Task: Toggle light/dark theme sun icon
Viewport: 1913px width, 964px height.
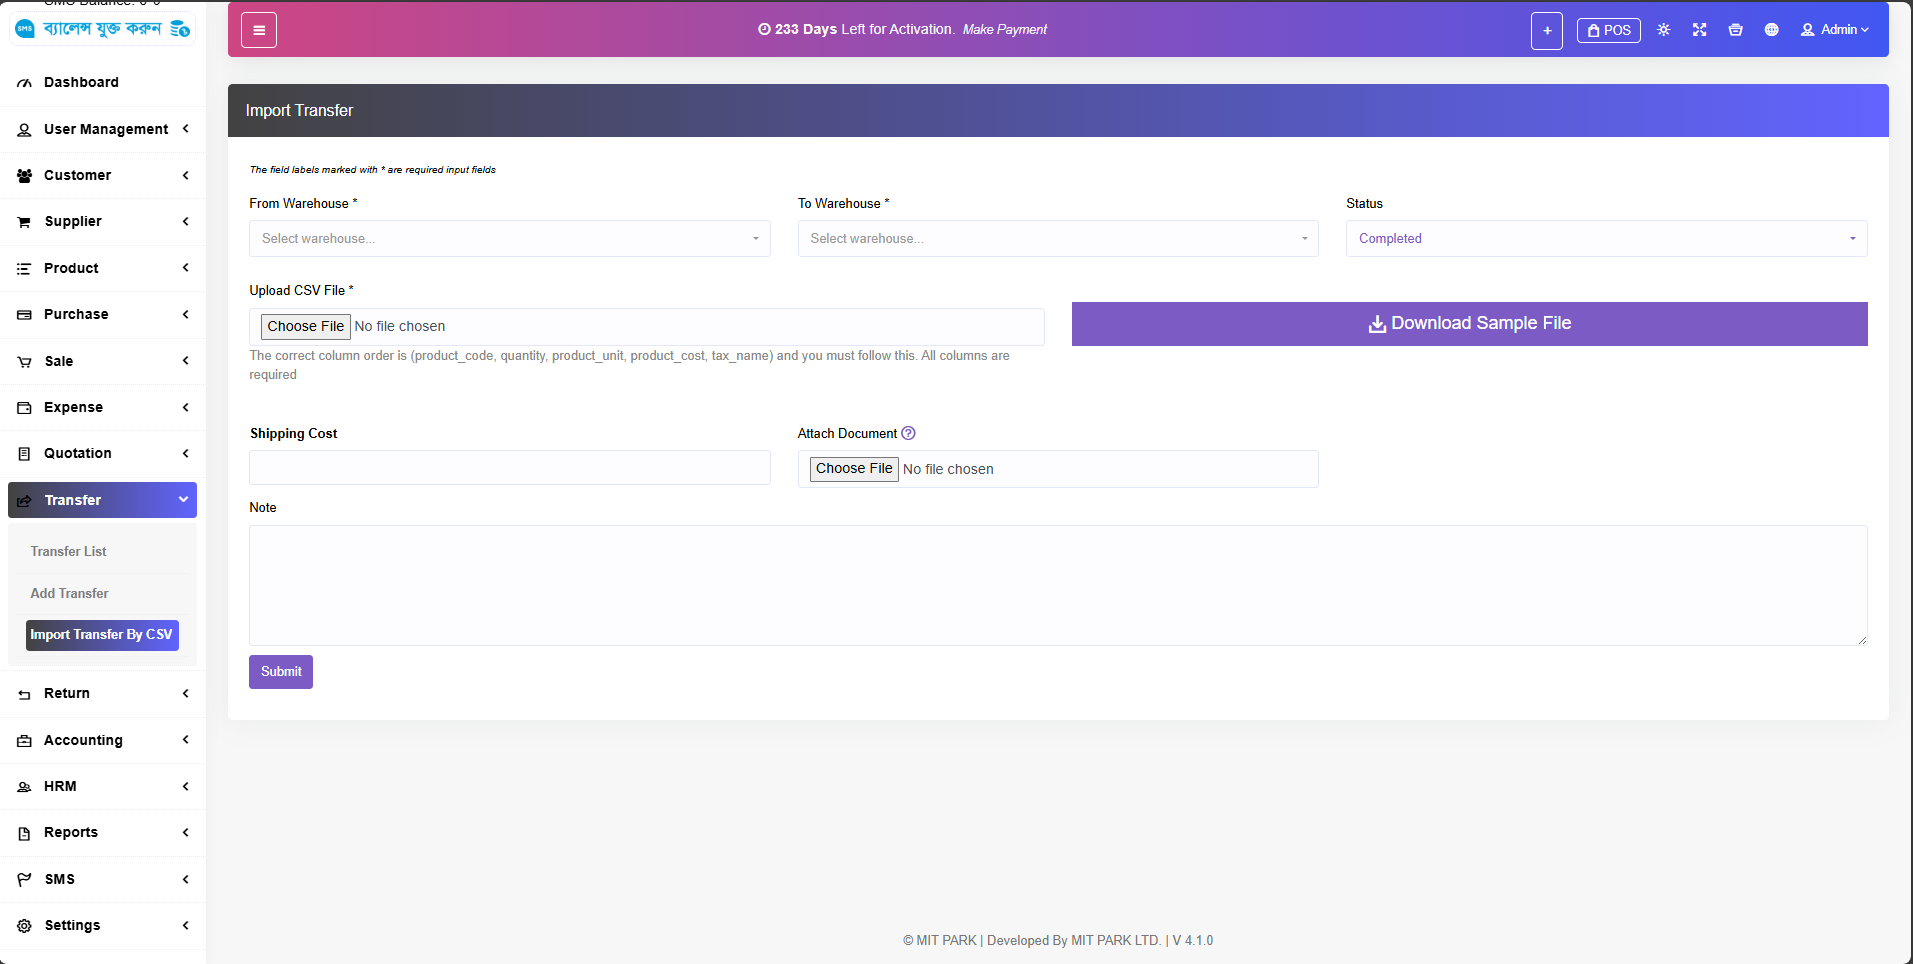Action: click(1663, 30)
